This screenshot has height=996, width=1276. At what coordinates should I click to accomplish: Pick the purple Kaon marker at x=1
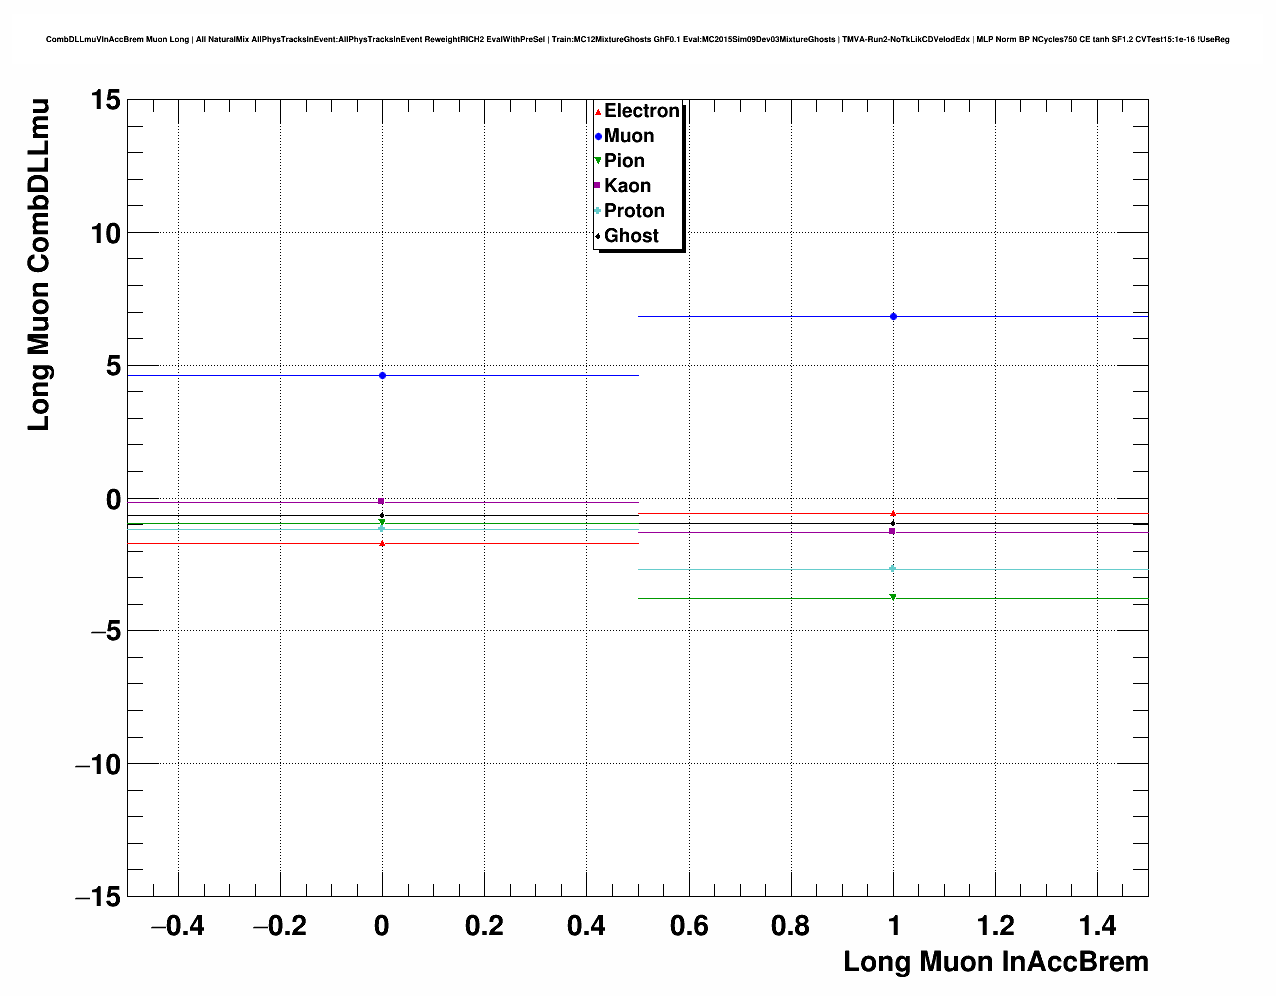click(x=893, y=531)
